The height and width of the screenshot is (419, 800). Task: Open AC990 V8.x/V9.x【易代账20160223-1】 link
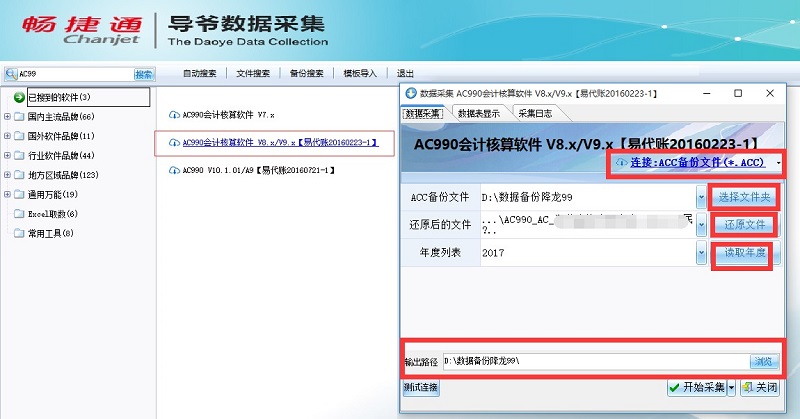(x=281, y=142)
